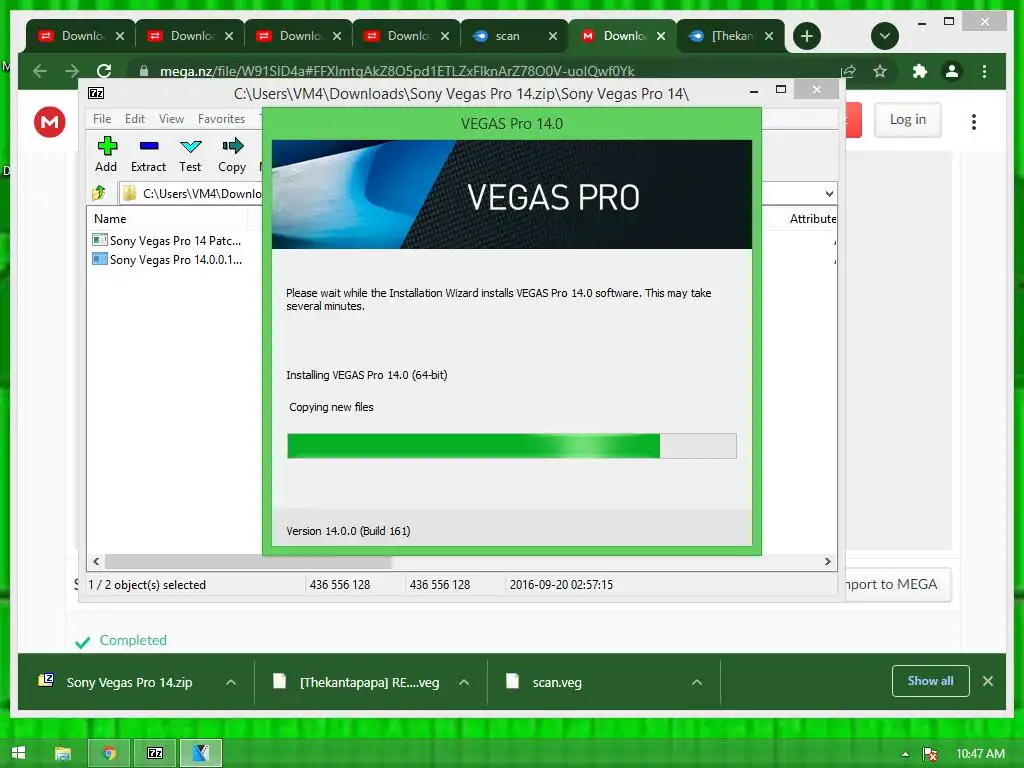Show hidden system tray icons
Viewport: 1024px width, 768px height.
pos(905,754)
